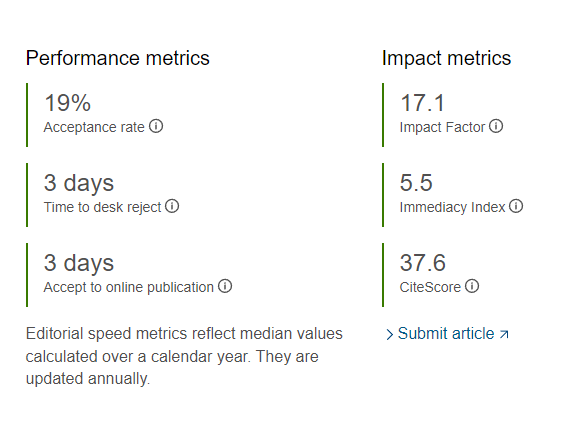Click the Time to desk reject label
Viewport: 573px width, 433px height.
coord(102,207)
